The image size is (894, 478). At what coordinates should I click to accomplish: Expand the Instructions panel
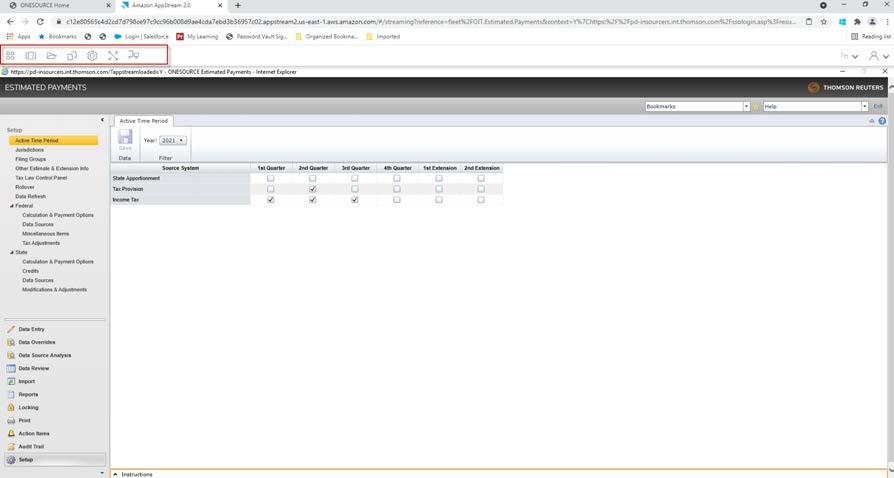point(115,474)
